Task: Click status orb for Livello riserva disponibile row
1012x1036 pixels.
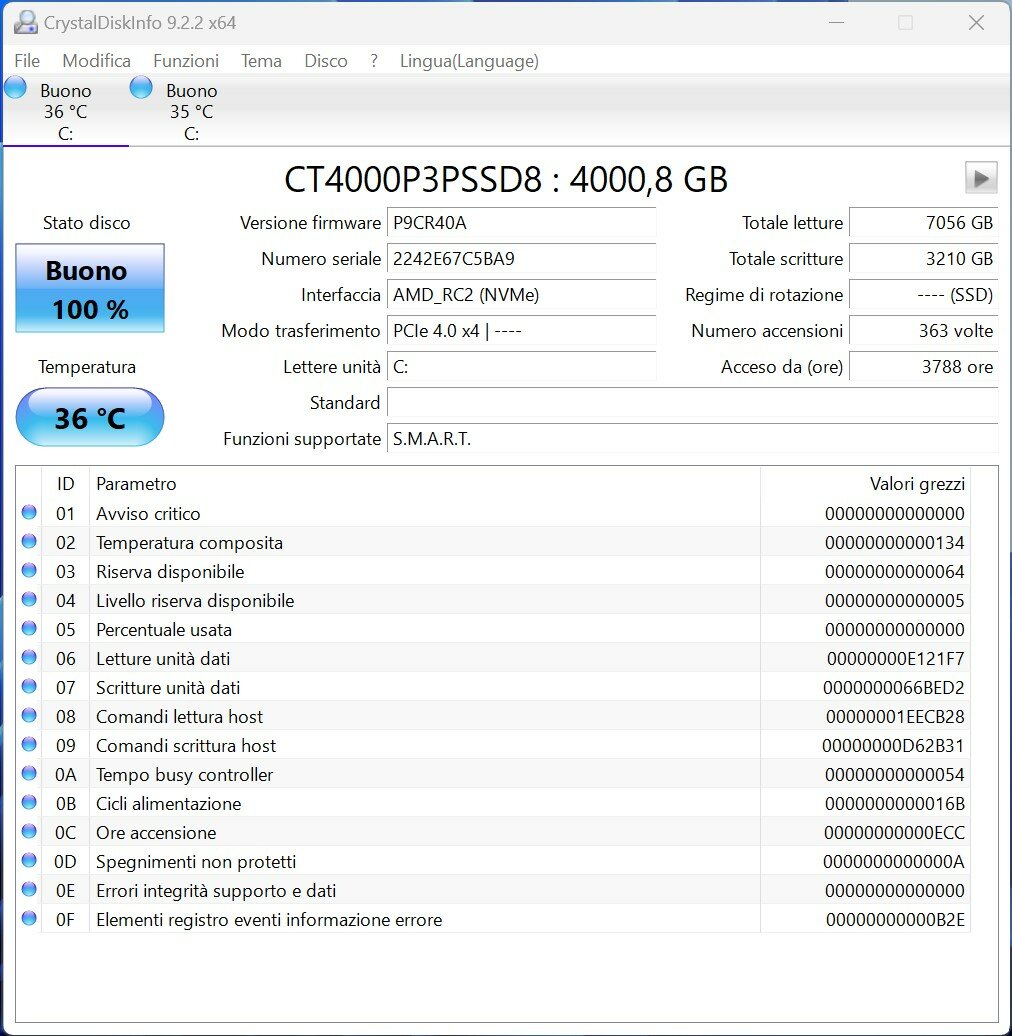Action: [x=29, y=599]
